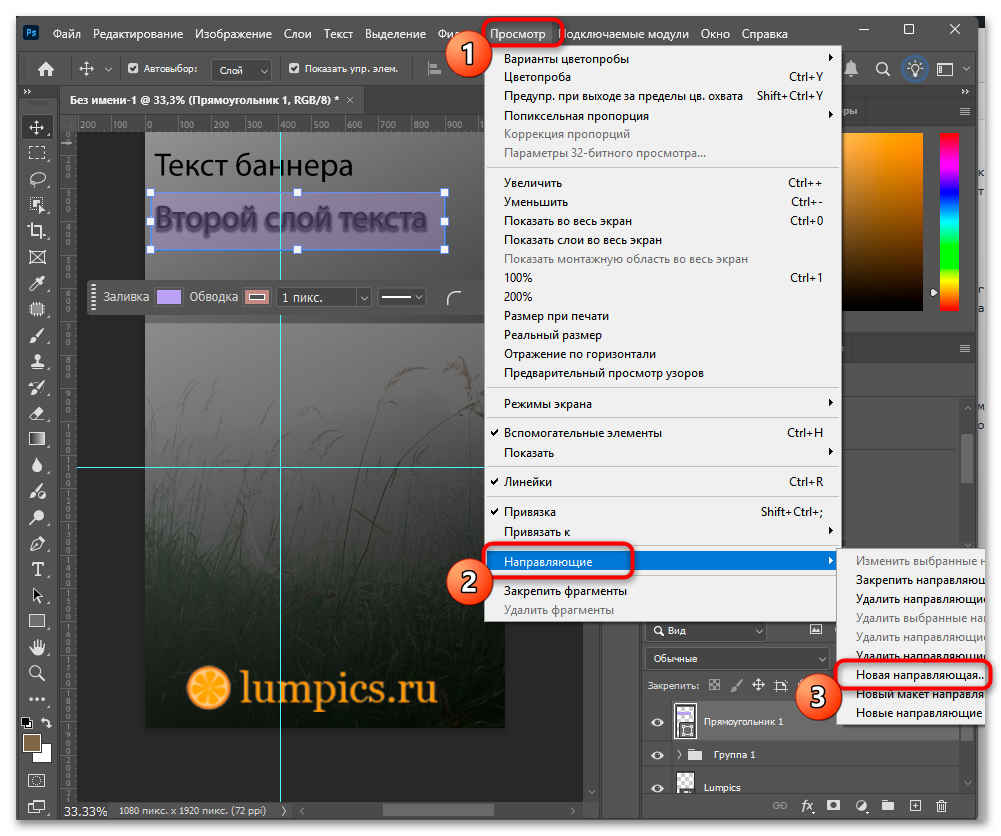This screenshot has width=1001, height=836.
Task: Toggle the Автовыбор checkbox
Action: pyautogui.click(x=133, y=68)
